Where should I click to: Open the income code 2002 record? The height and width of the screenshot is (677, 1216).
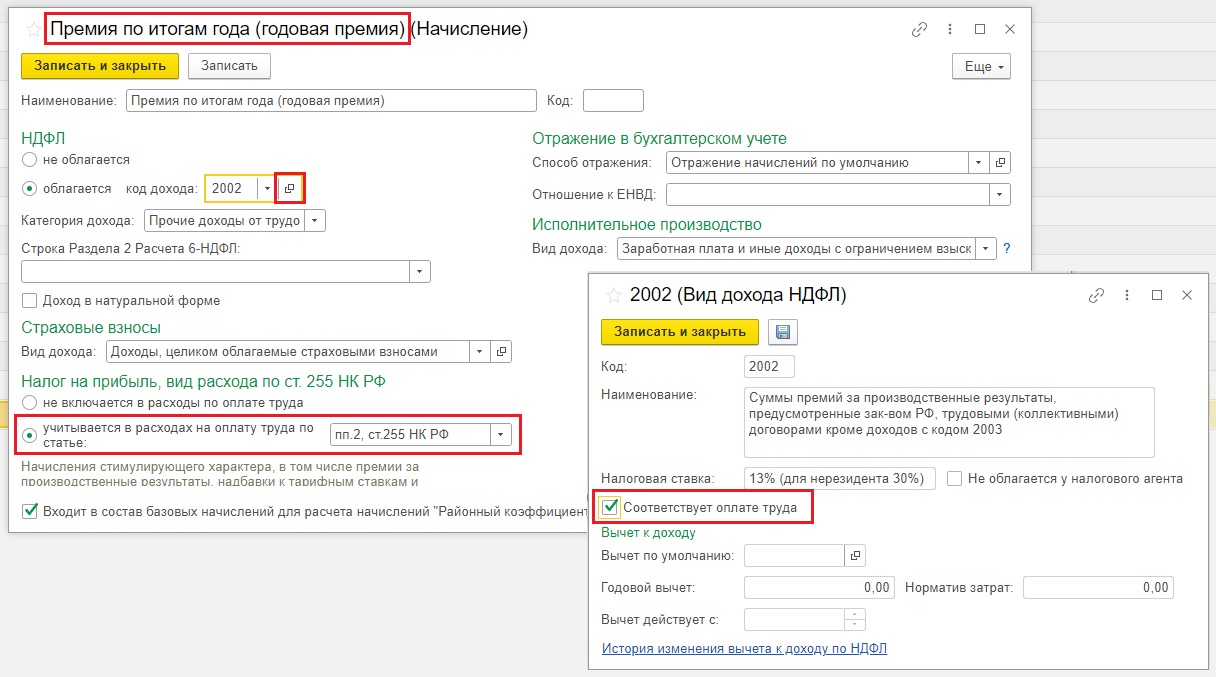[289, 188]
